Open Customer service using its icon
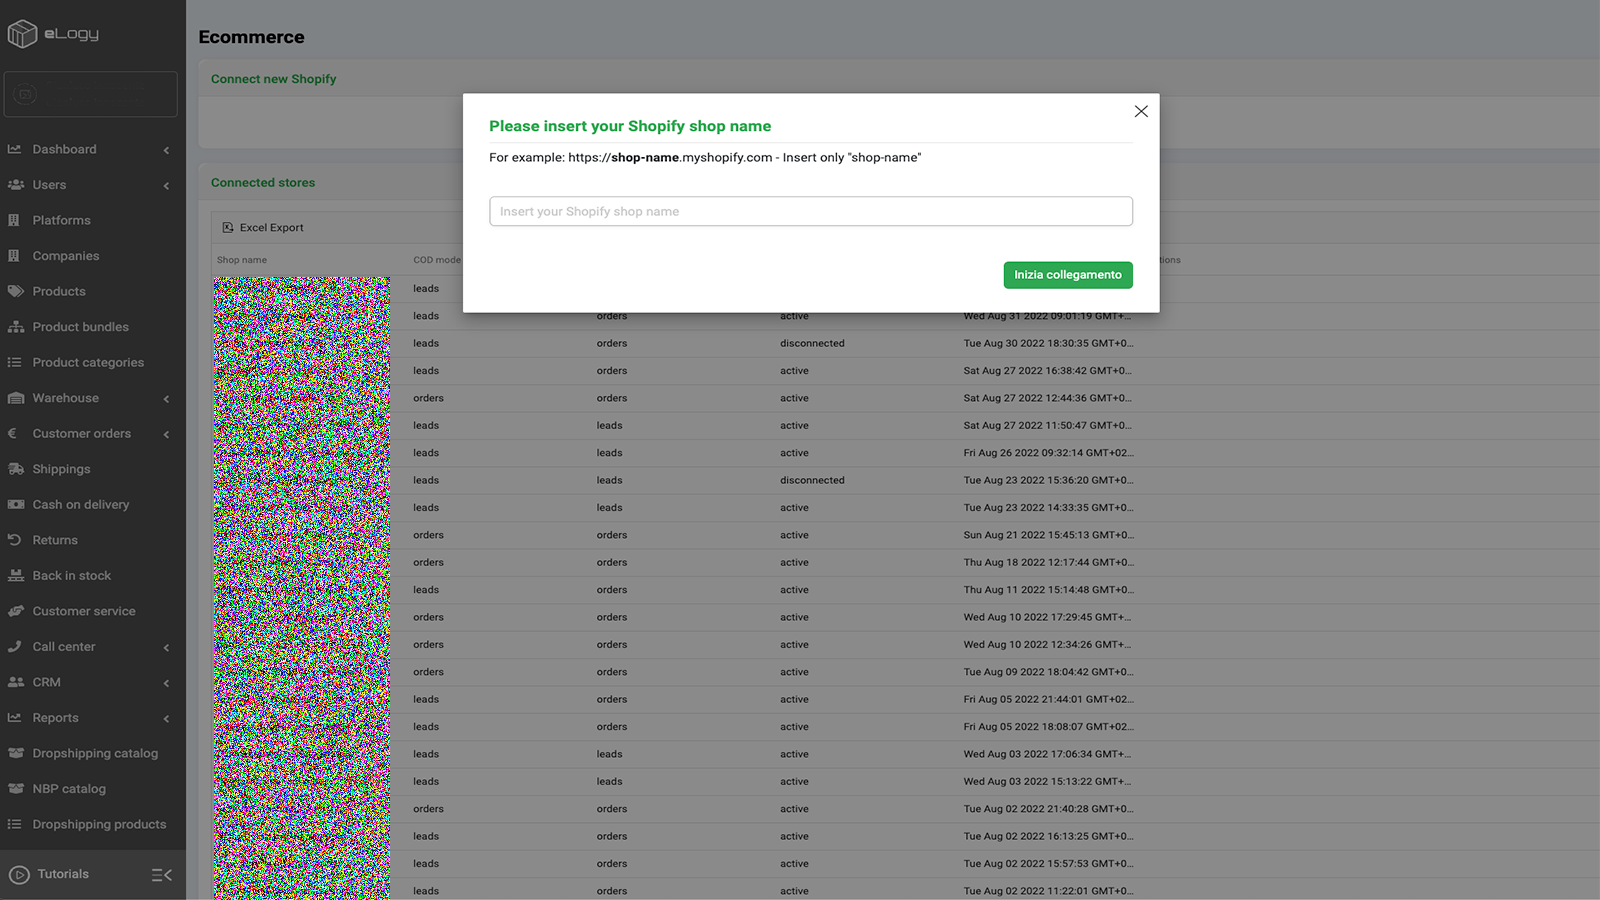Image resolution: width=1600 pixels, height=900 pixels. (x=15, y=611)
